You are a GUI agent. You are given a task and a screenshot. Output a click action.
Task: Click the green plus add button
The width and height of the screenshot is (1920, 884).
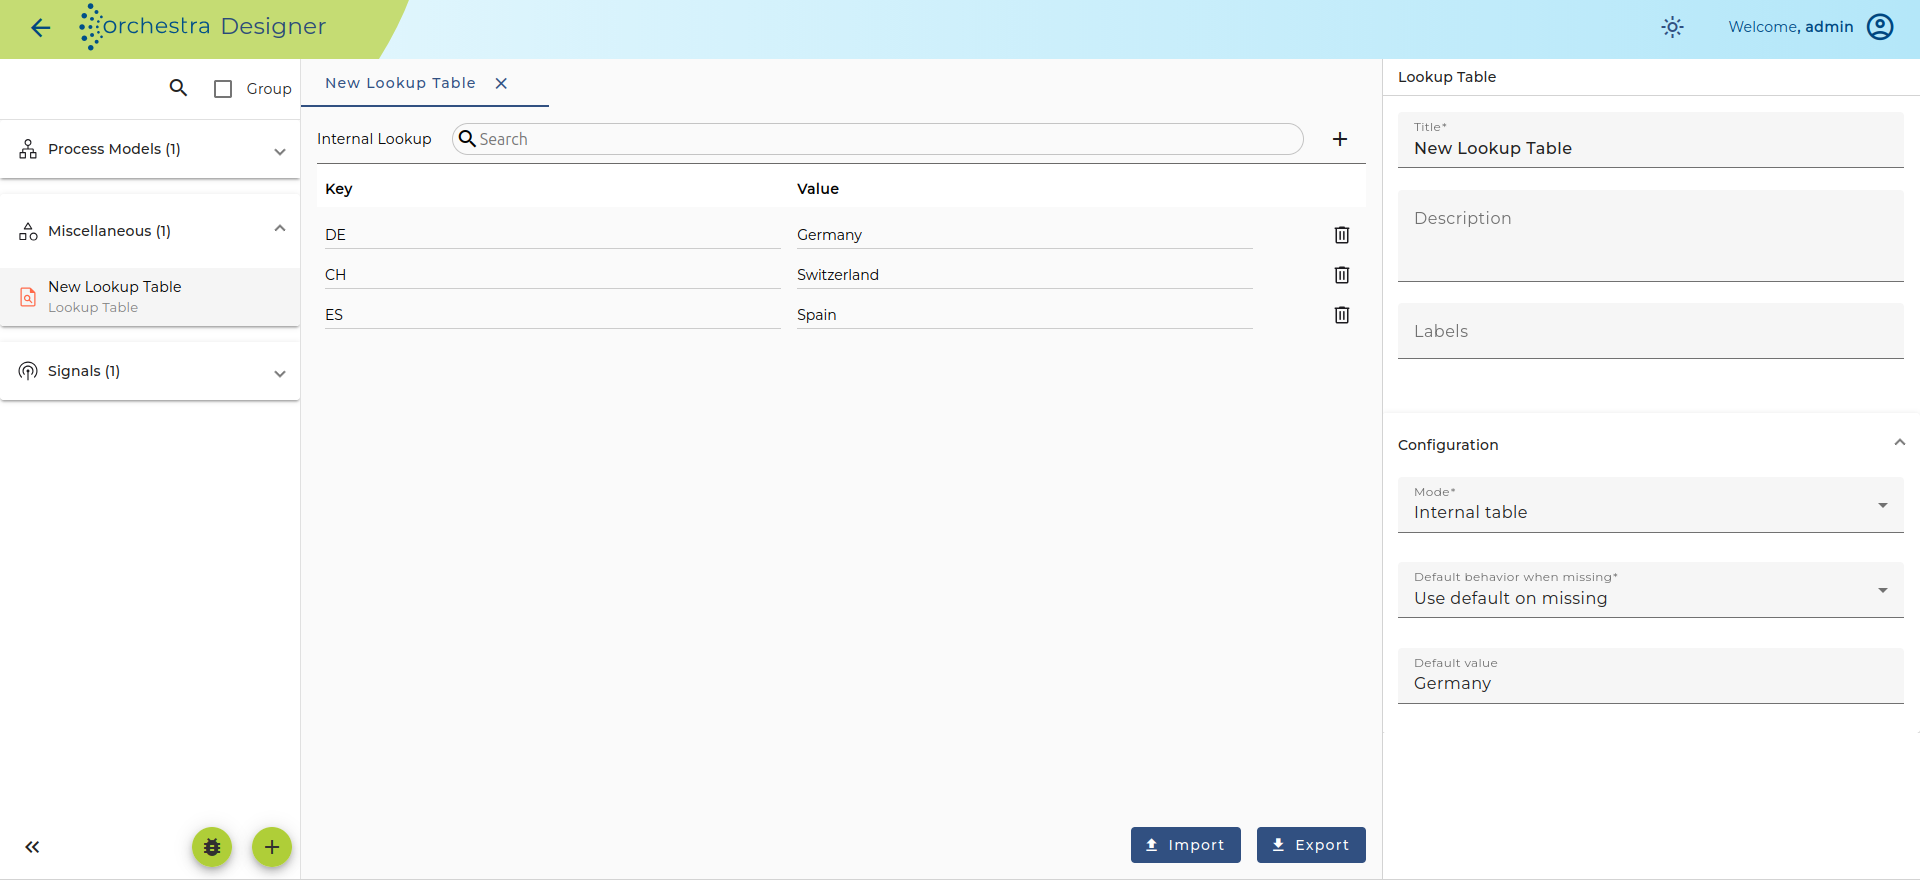point(272,847)
